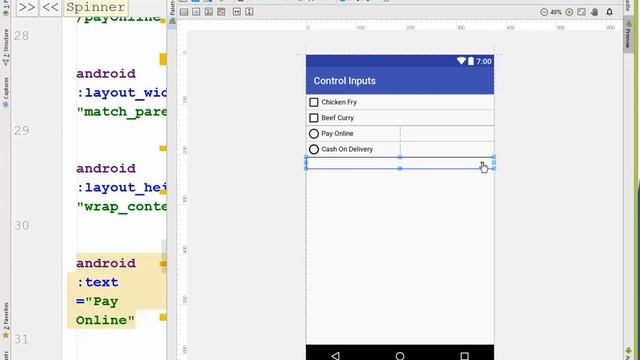
Task: Click the expand vertically icon
Action: tap(249, 12)
